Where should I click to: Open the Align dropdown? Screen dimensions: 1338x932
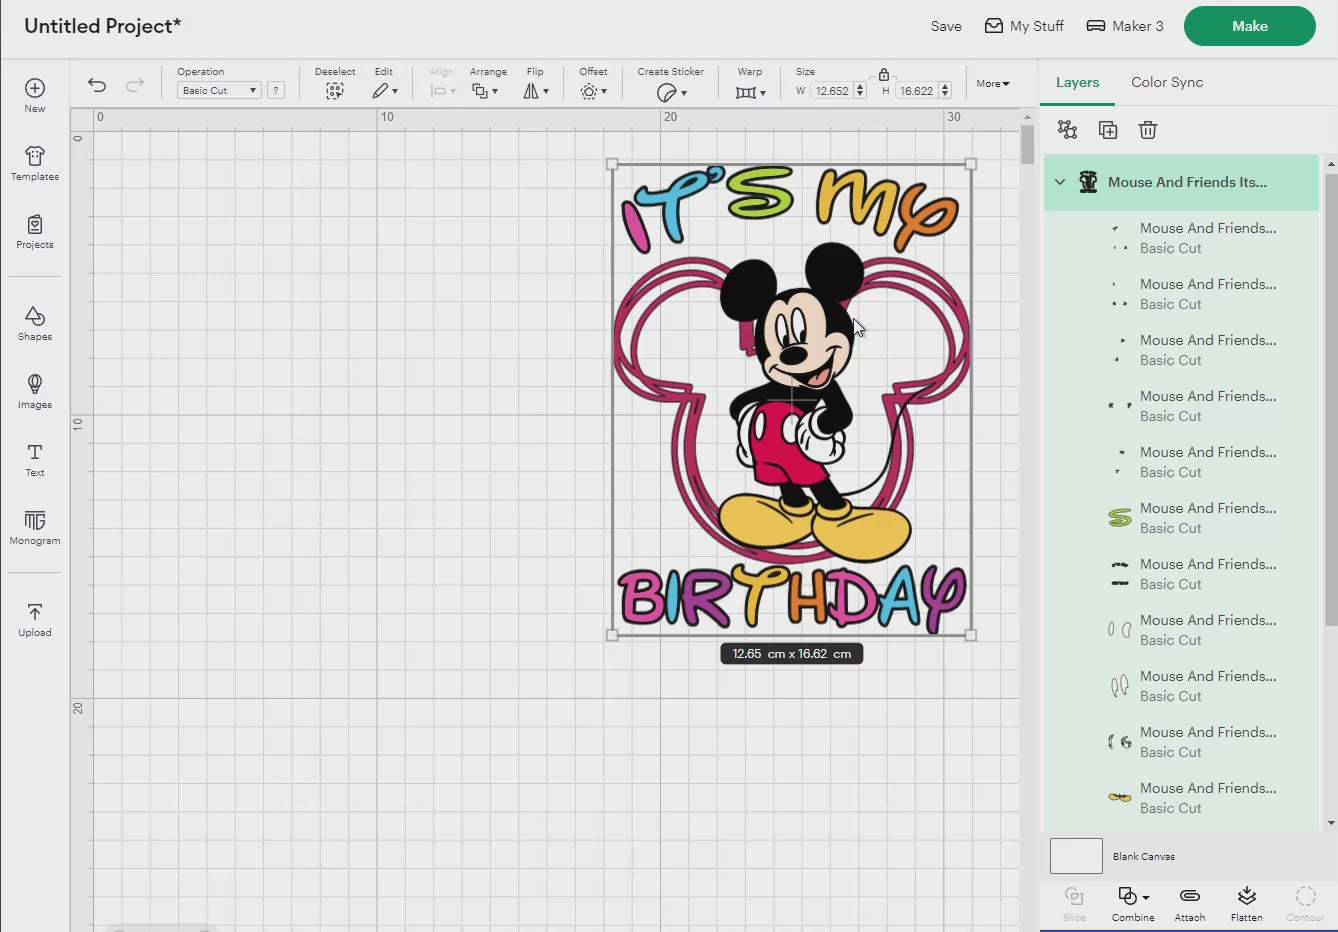click(442, 91)
